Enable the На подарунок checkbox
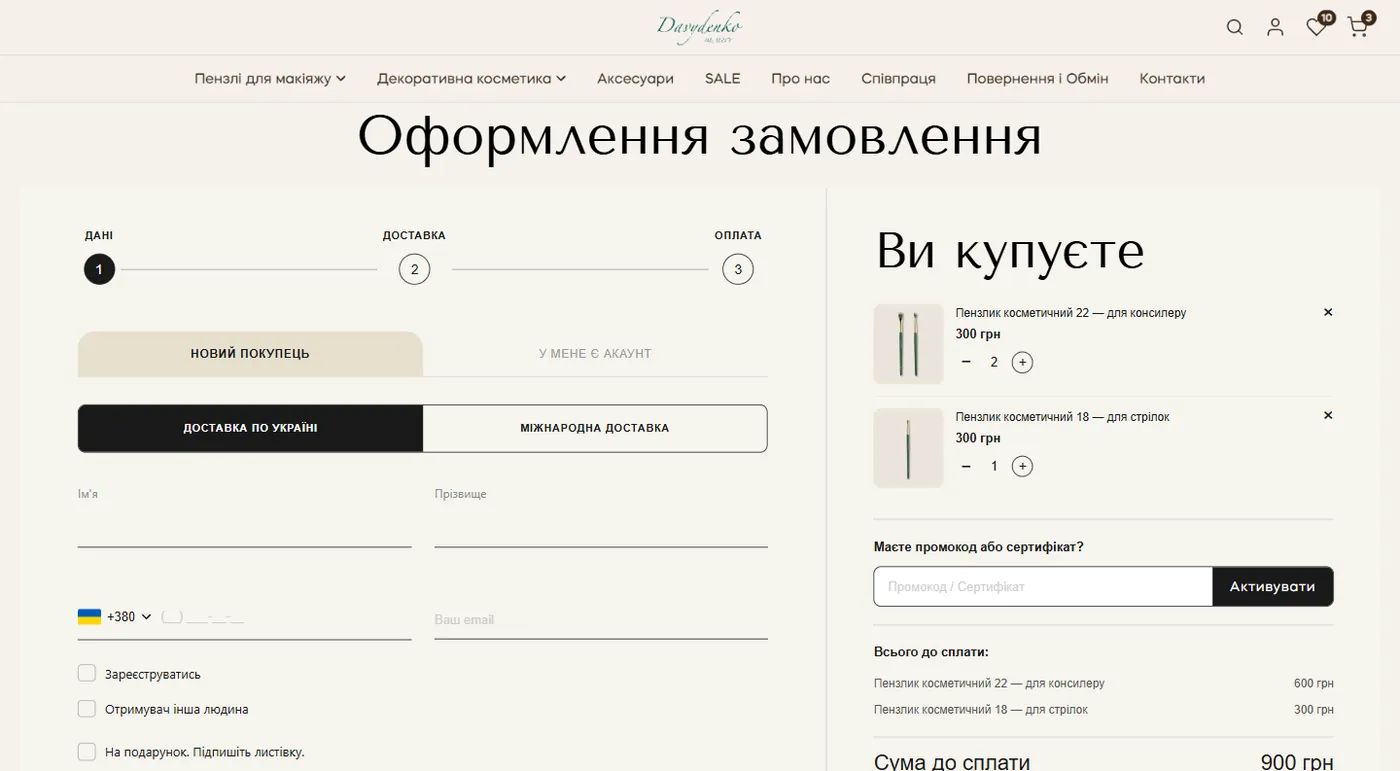The width and height of the screenshot is (1400, 771). point(87,751)
